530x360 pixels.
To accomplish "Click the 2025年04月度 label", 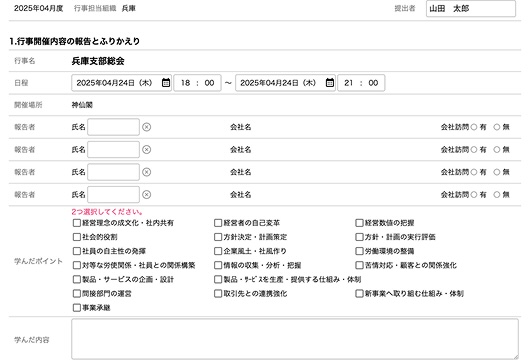I will coord(39,8).
